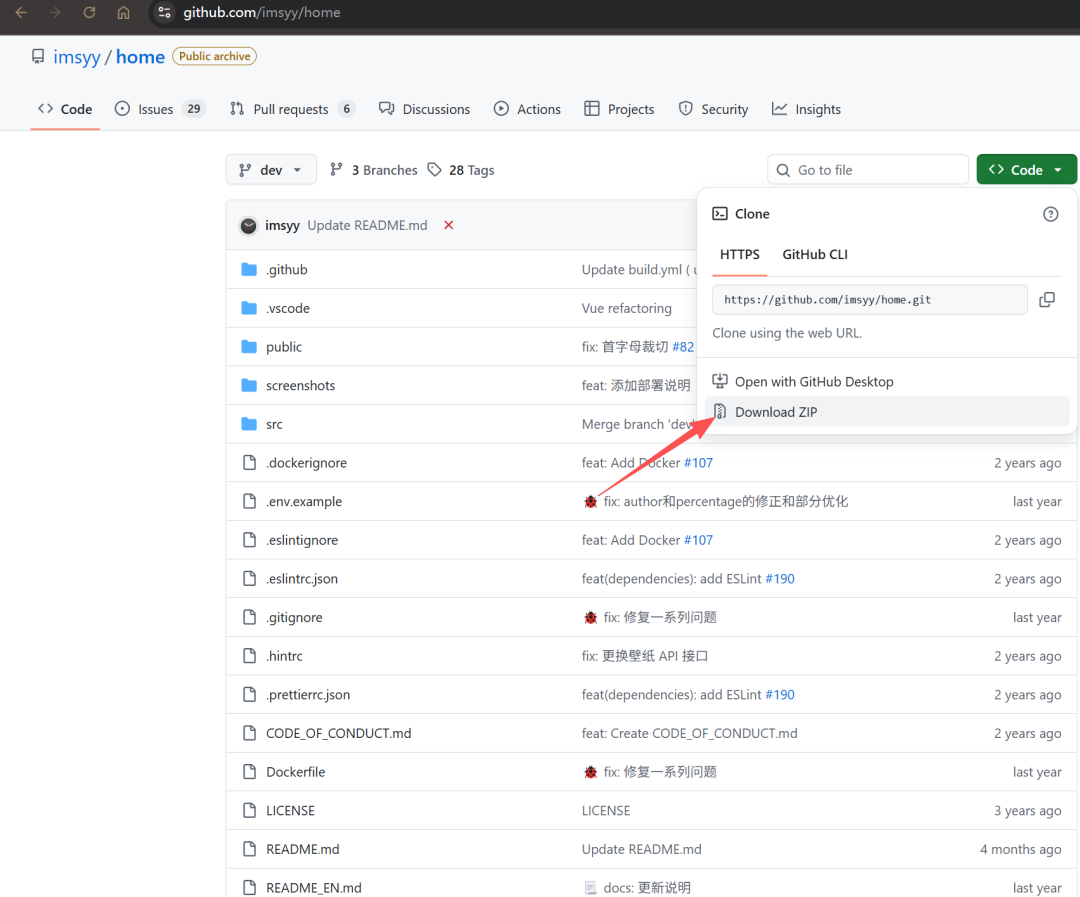Viewport: 1080px width, 897px height.
Task: Open the feat: Create CODE_OF_CONDUCT.md commit message
Action: point(689,733)
